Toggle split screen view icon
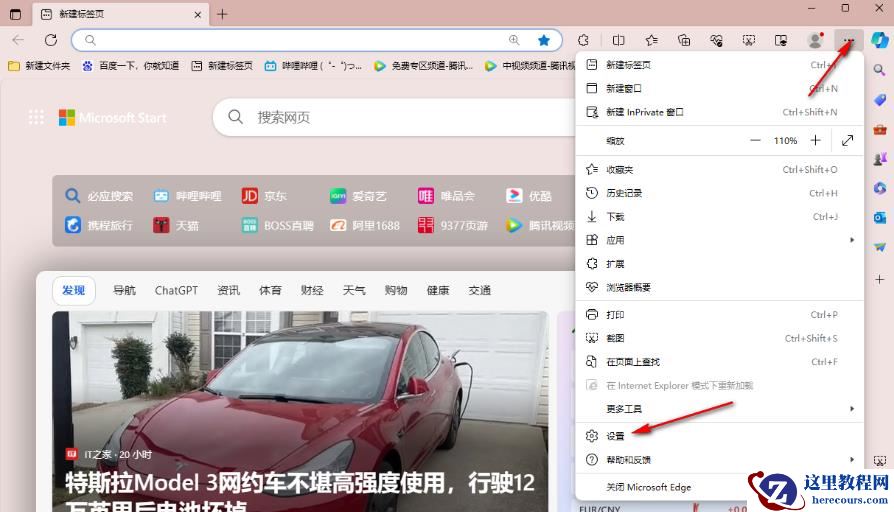Viewport: 894px width, 512px height. coord(618,40)
